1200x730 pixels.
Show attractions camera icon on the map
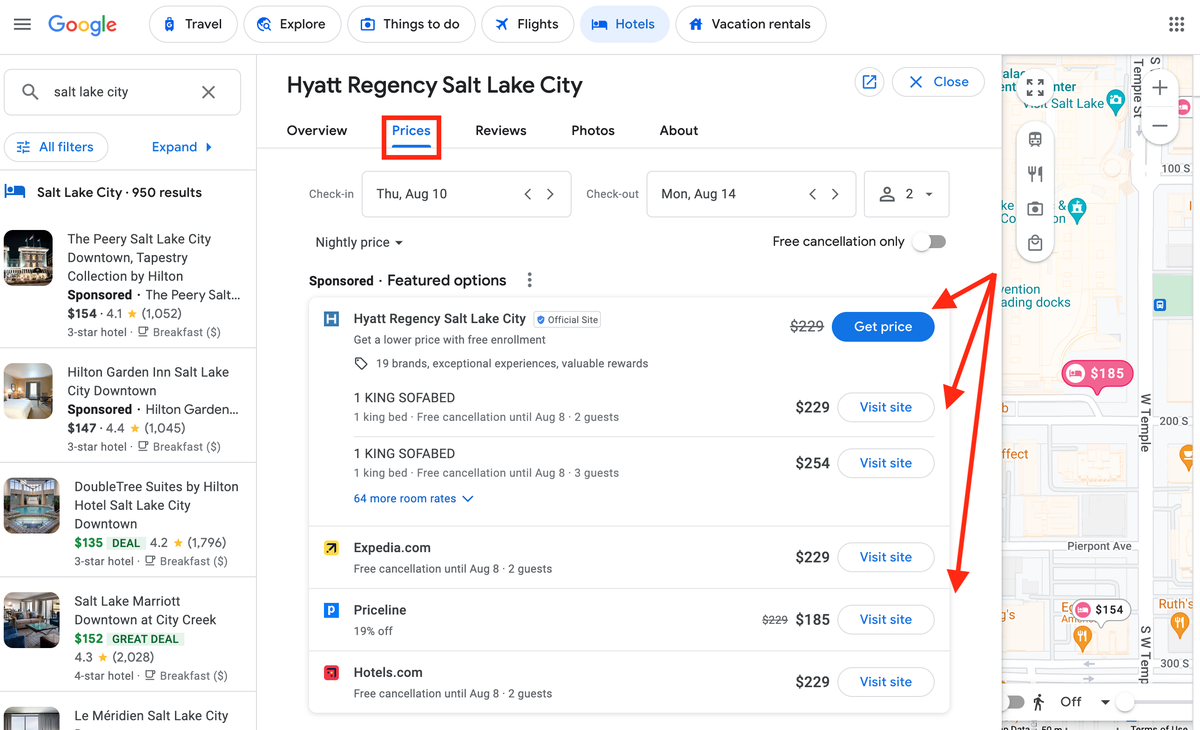pyautogui.click(x=1035, y=208)
